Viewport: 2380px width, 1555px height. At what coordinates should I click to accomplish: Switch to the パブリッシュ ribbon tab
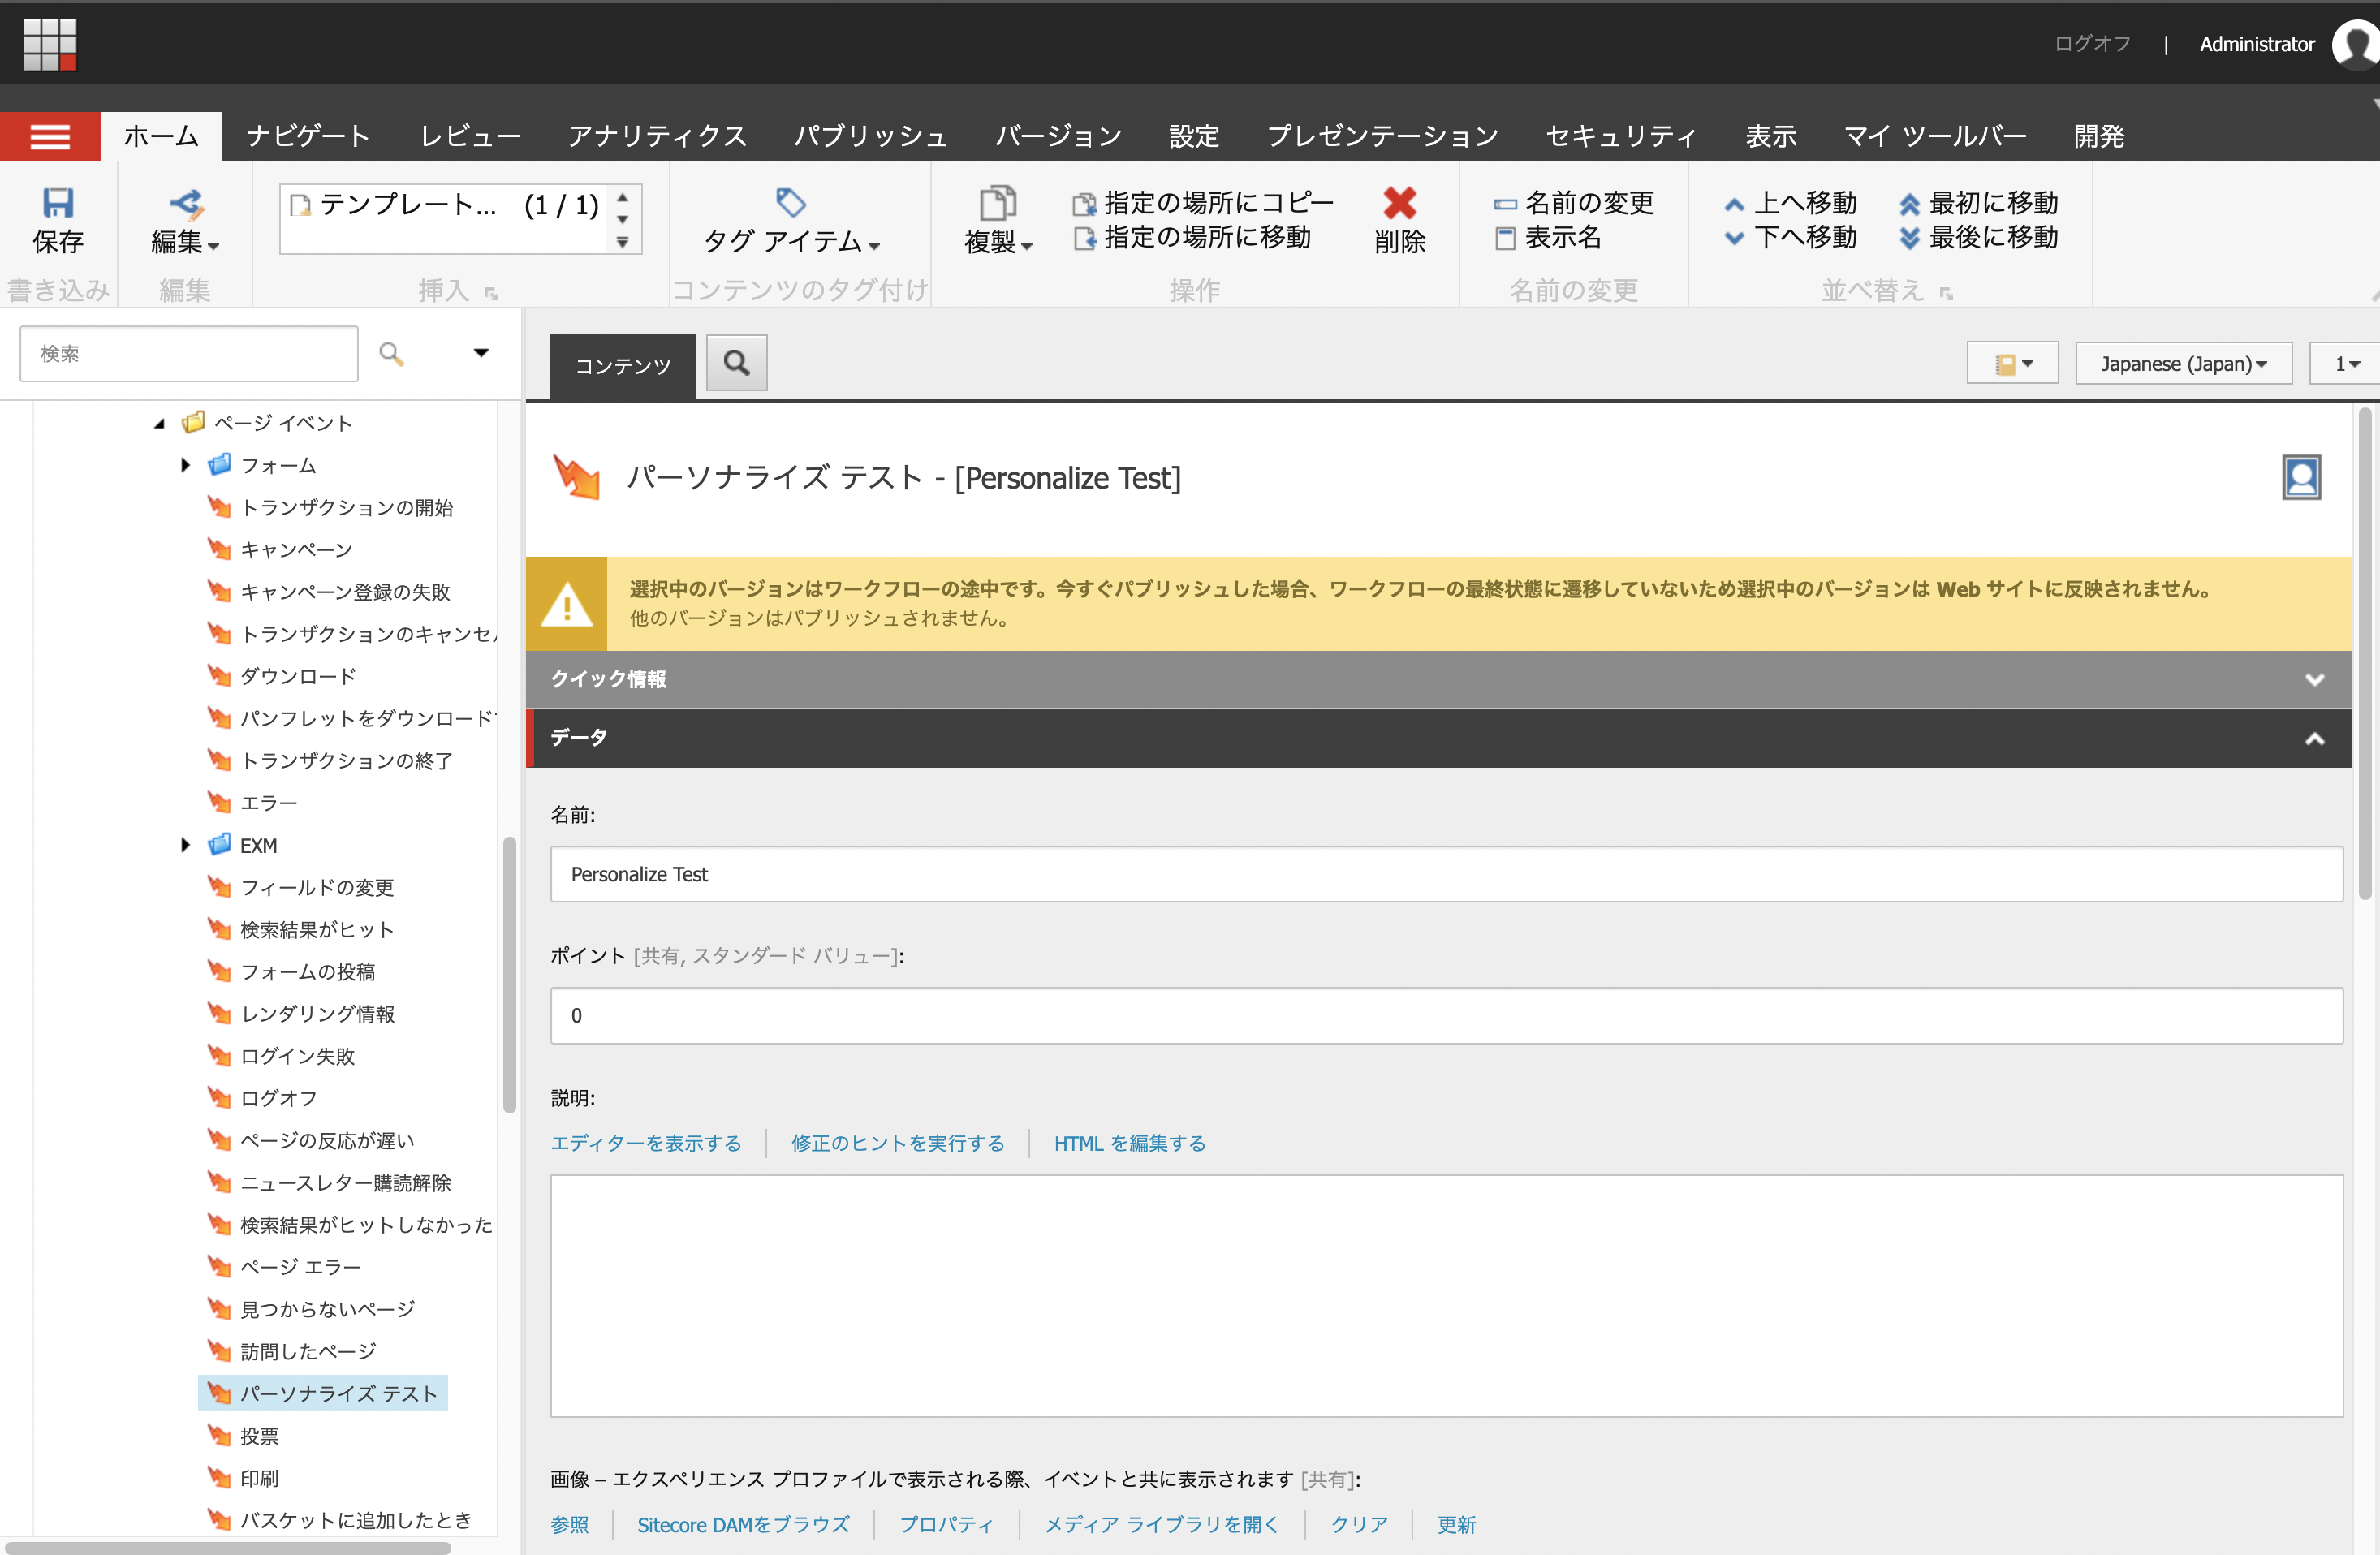tap(870, 136)
